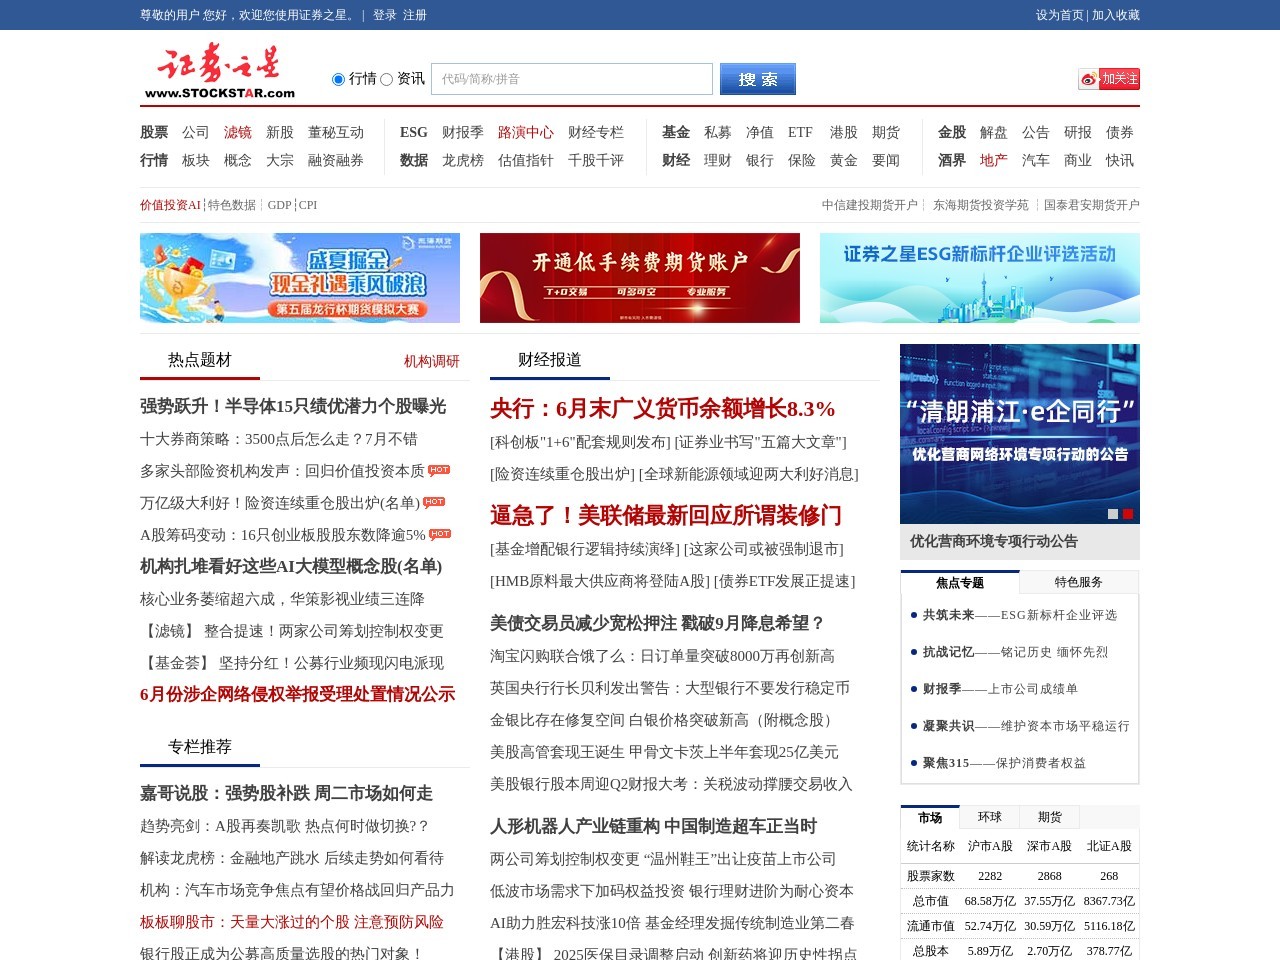Open the 环球 market tab

tap(990, 816)
